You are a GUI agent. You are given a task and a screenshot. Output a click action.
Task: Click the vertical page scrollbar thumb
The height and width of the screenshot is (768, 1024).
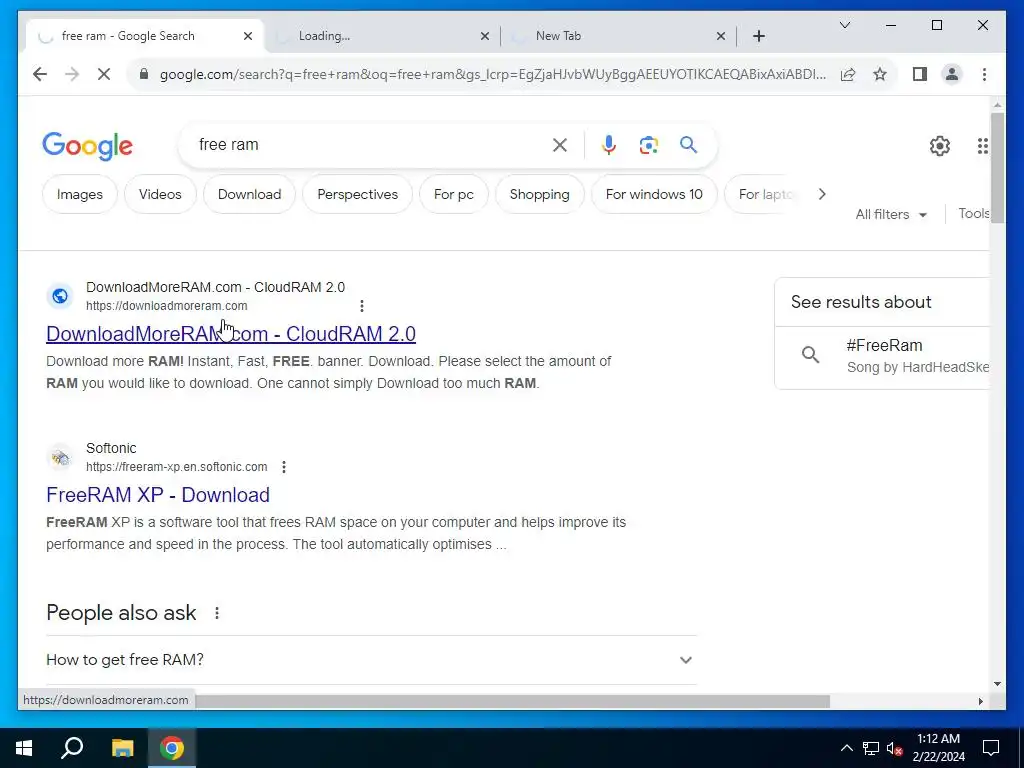coord(997,168)
